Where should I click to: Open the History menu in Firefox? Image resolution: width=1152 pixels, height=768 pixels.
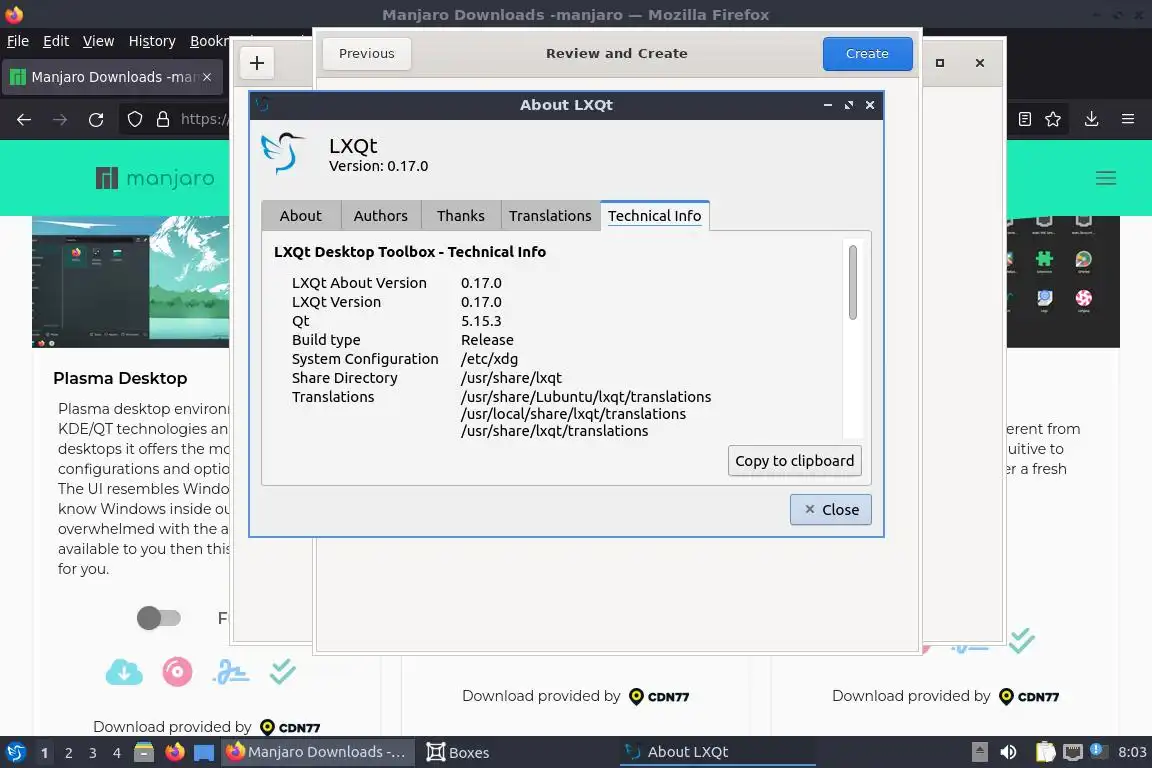coord(152,41)
